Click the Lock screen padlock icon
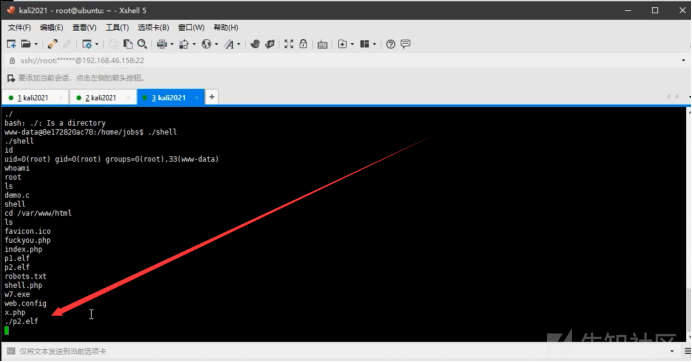 point(303,44)
